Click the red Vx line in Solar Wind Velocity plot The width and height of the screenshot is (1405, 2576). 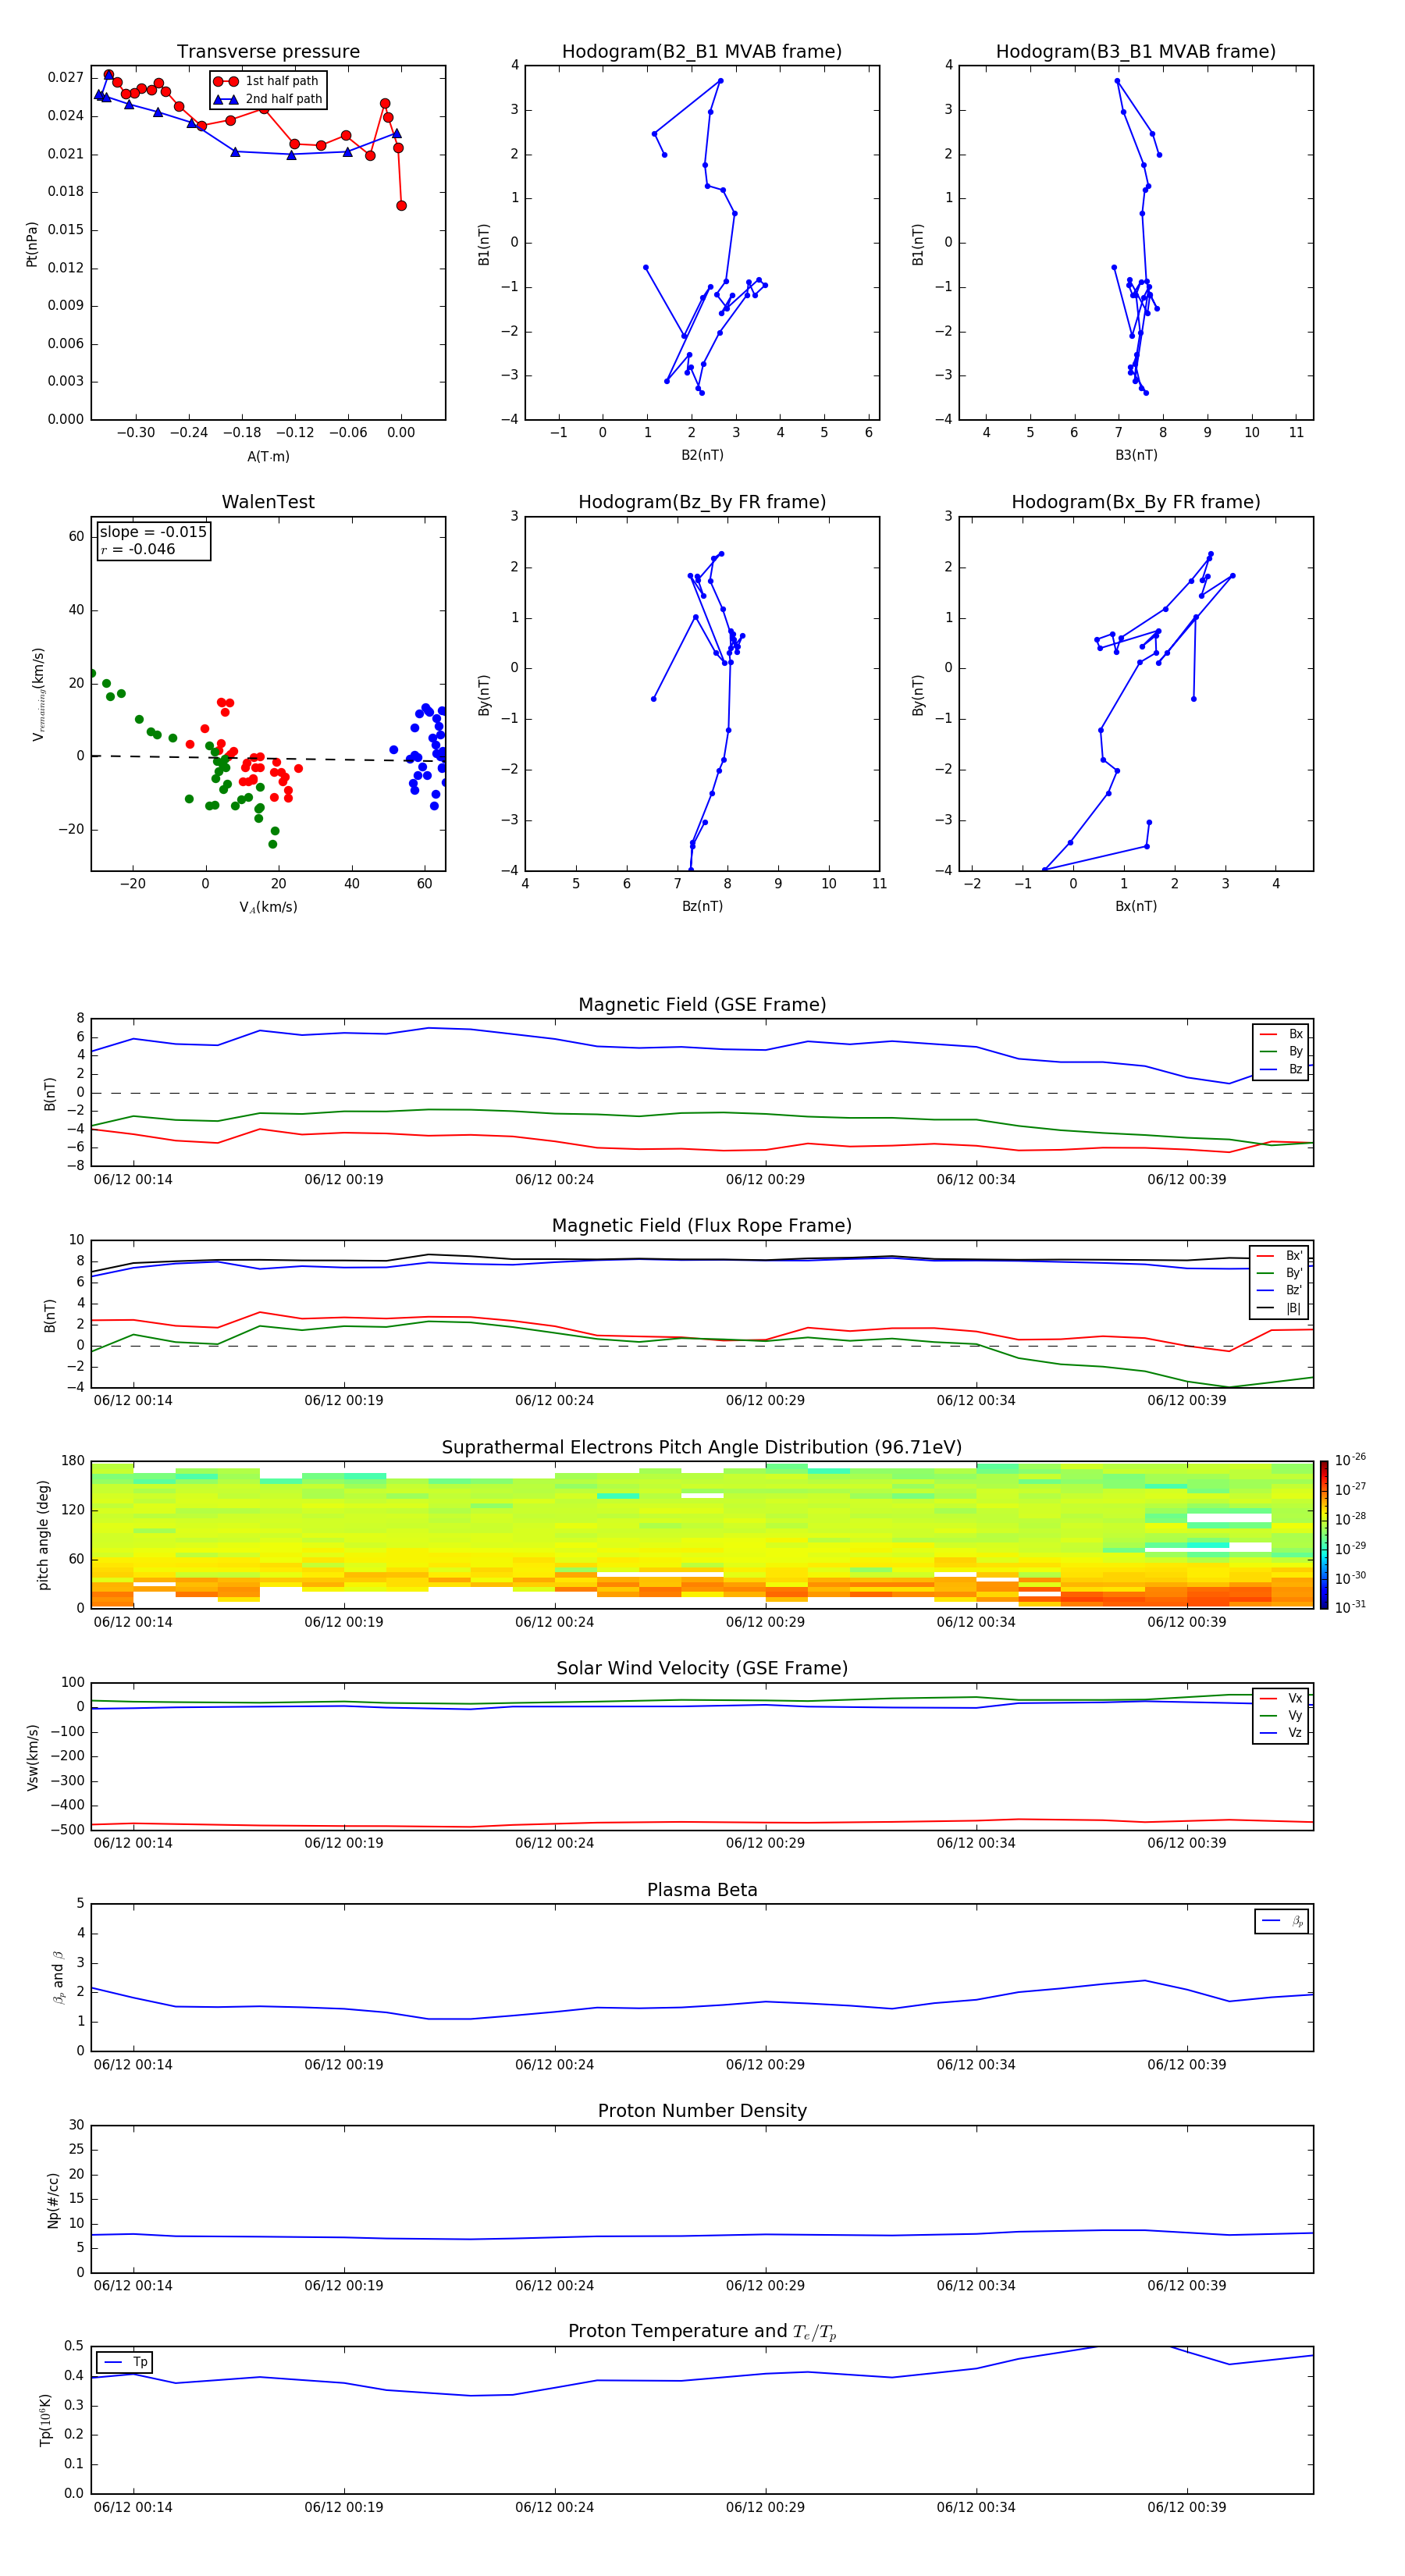(700, 1822)
